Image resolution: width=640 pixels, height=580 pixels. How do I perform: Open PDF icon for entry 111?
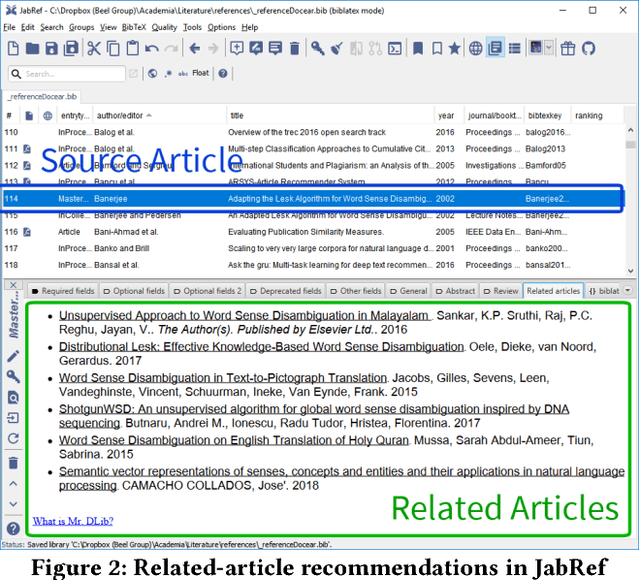(27, 149)
